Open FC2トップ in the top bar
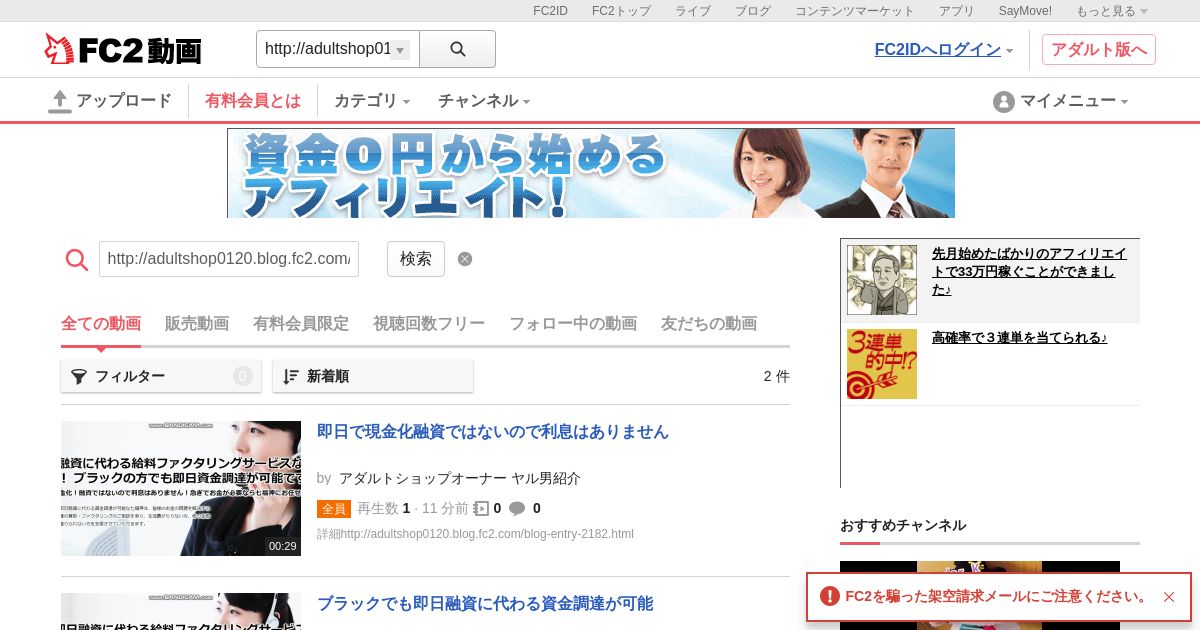 click(x=621, y=11)
